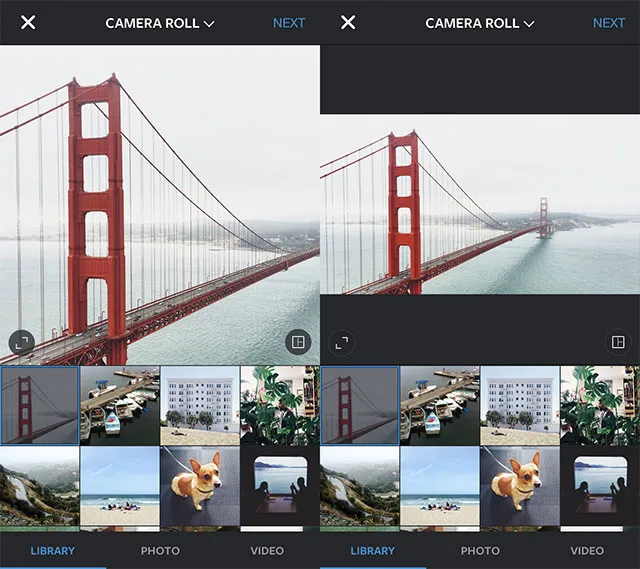This screenshot has height=569, width=640.
Task: Select the beach photo thumbnail on right screen
Action: click(x=439, y=486)
